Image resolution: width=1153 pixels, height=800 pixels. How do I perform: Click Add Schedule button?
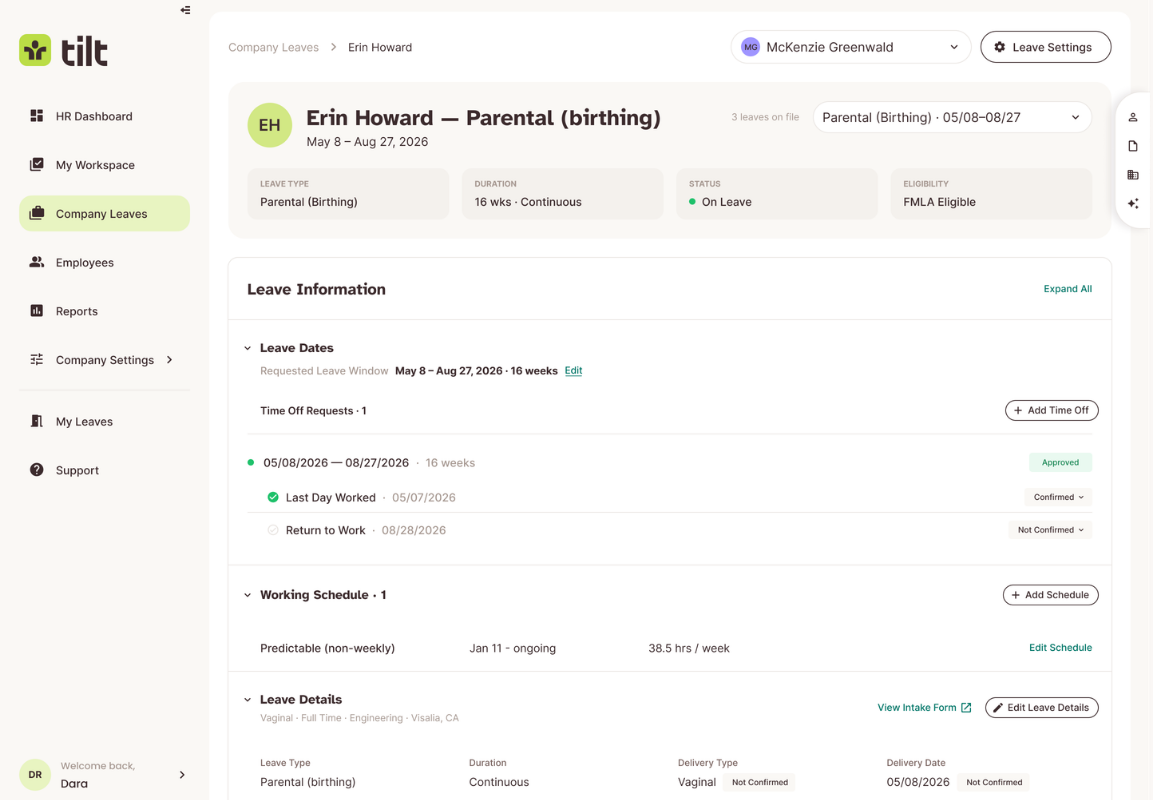[1051, 595]
